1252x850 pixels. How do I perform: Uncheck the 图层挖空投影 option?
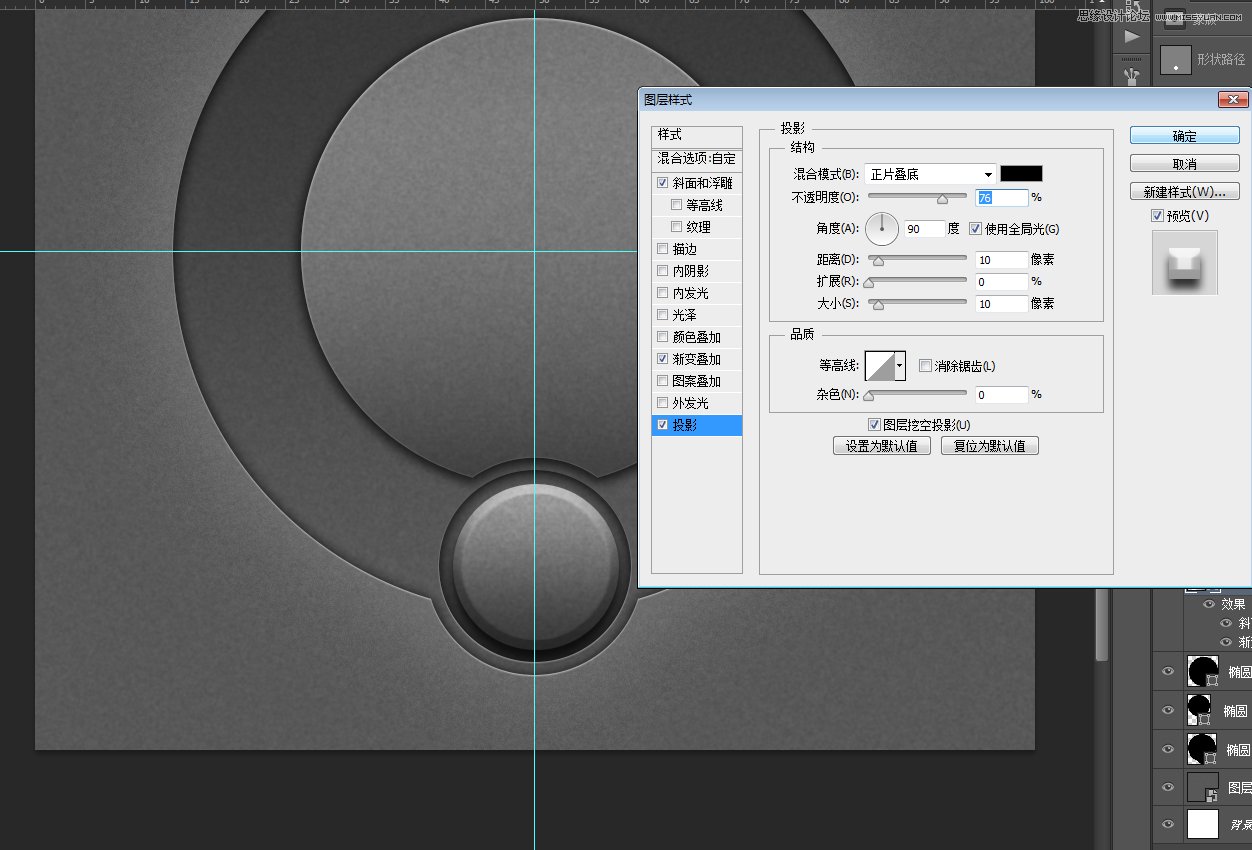point(874,424)
